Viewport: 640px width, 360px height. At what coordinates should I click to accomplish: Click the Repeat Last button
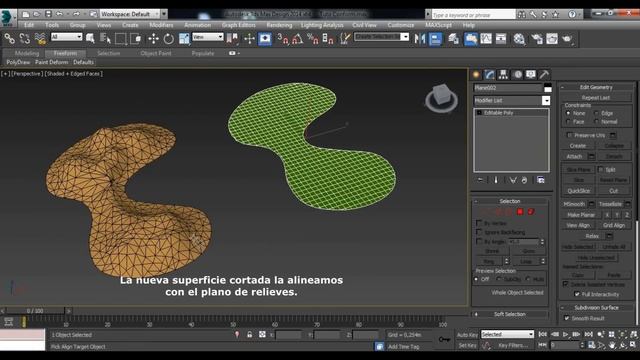596,98
